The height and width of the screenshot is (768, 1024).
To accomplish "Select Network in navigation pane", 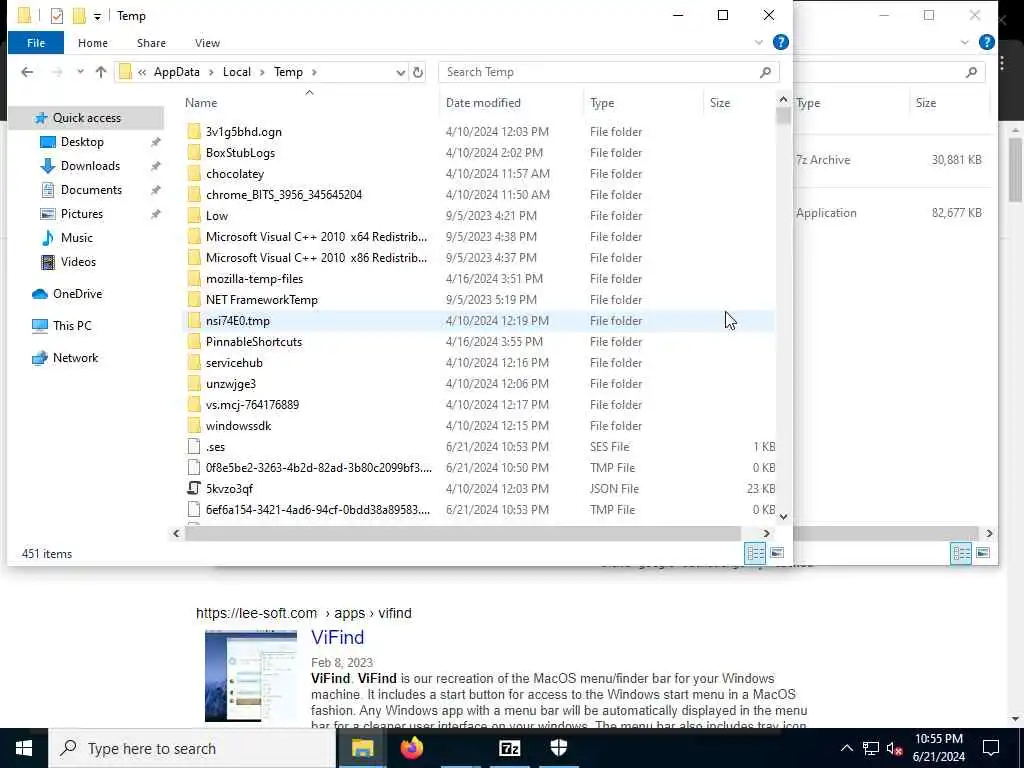I will pyautogui.click(x=75, y=358).
